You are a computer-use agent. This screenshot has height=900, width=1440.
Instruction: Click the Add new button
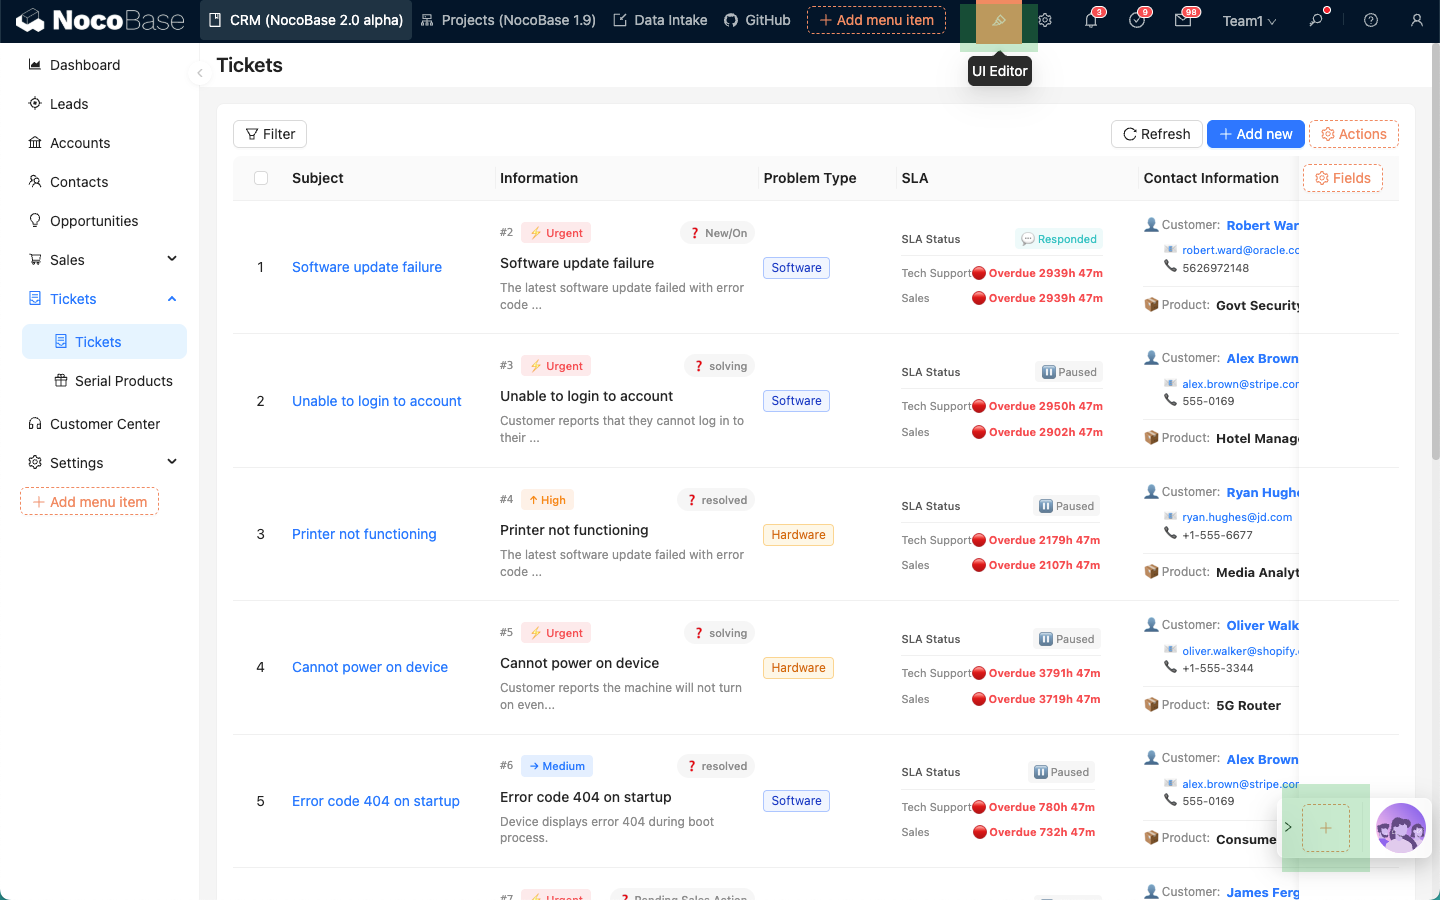click(1255, 134)
